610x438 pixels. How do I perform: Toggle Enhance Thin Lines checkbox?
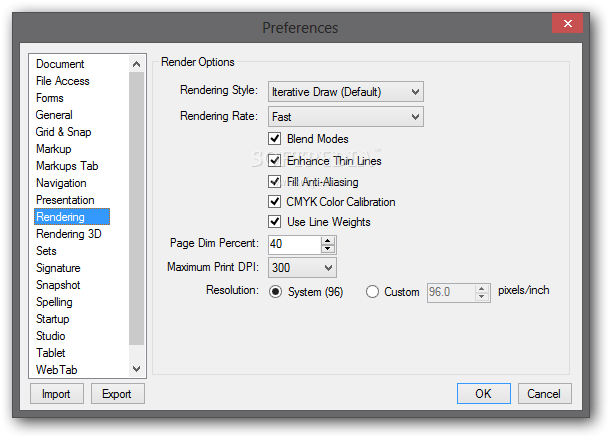[x=275, y=160]
